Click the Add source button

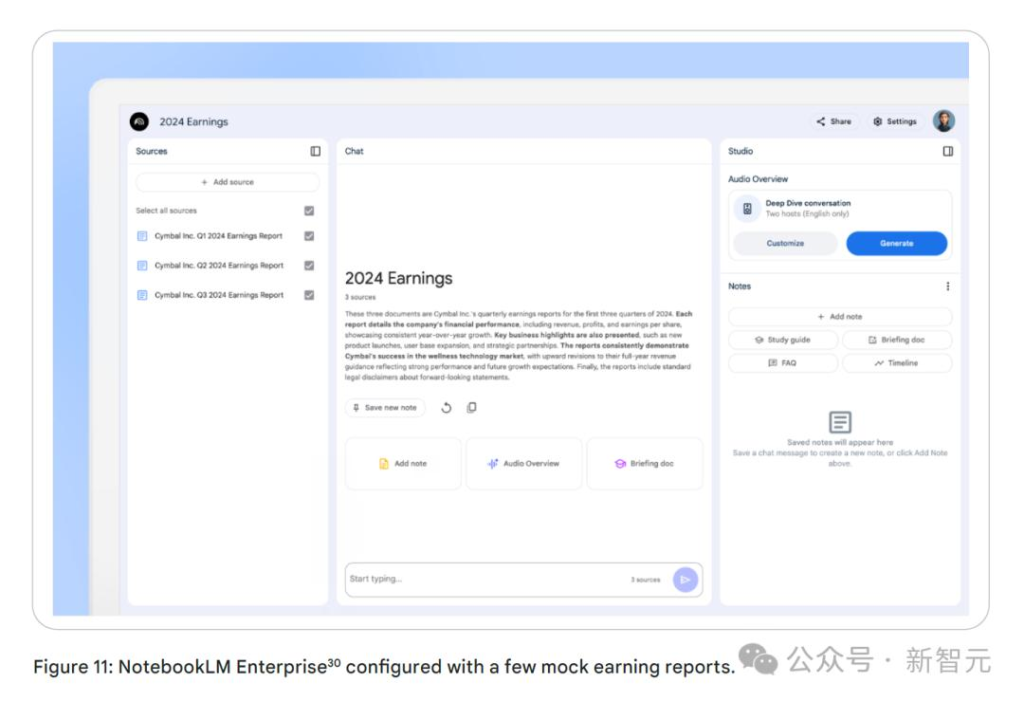227,183
